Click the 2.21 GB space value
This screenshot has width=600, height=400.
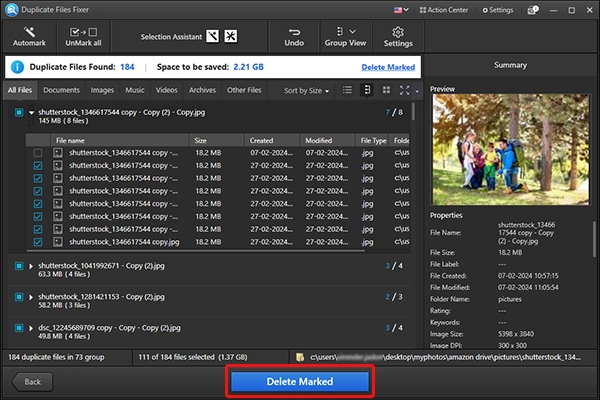click(248, 67)
